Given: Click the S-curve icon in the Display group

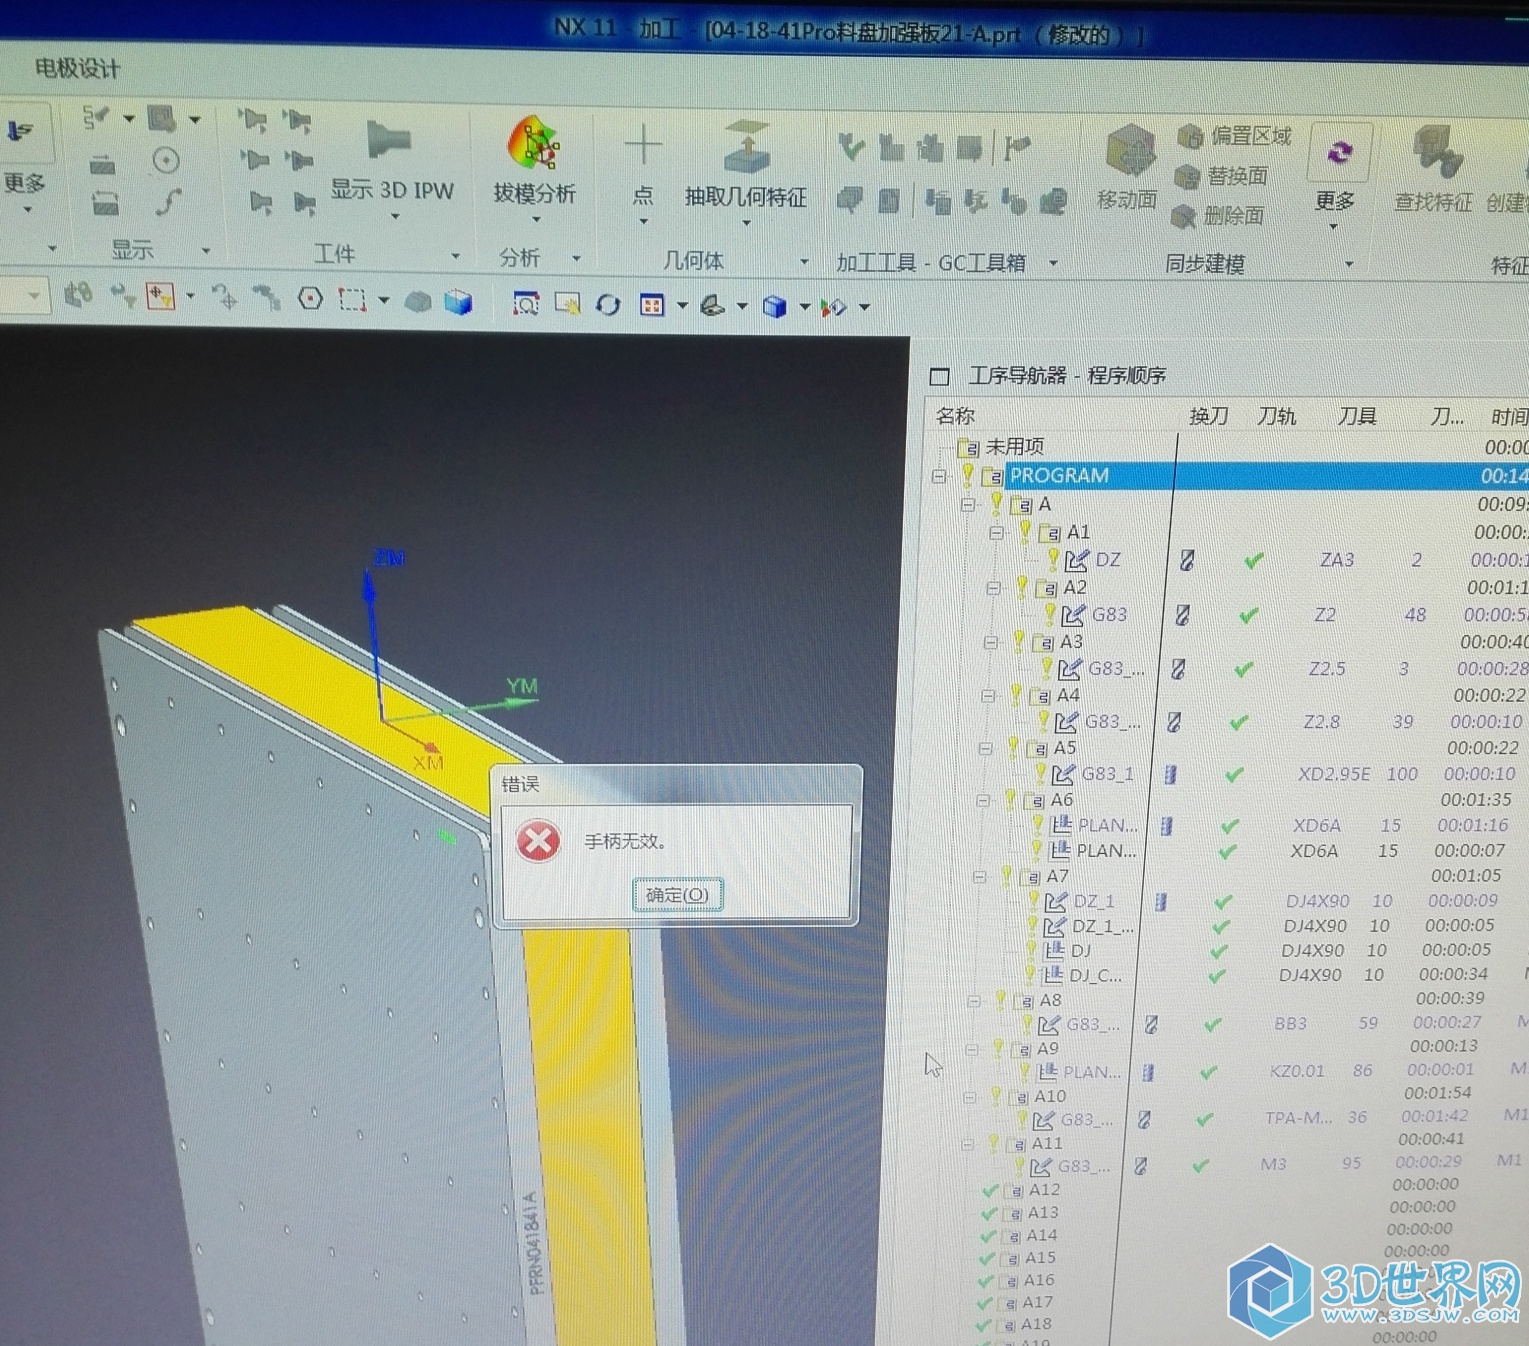Looking at the screenshot, I should point(168,202).
